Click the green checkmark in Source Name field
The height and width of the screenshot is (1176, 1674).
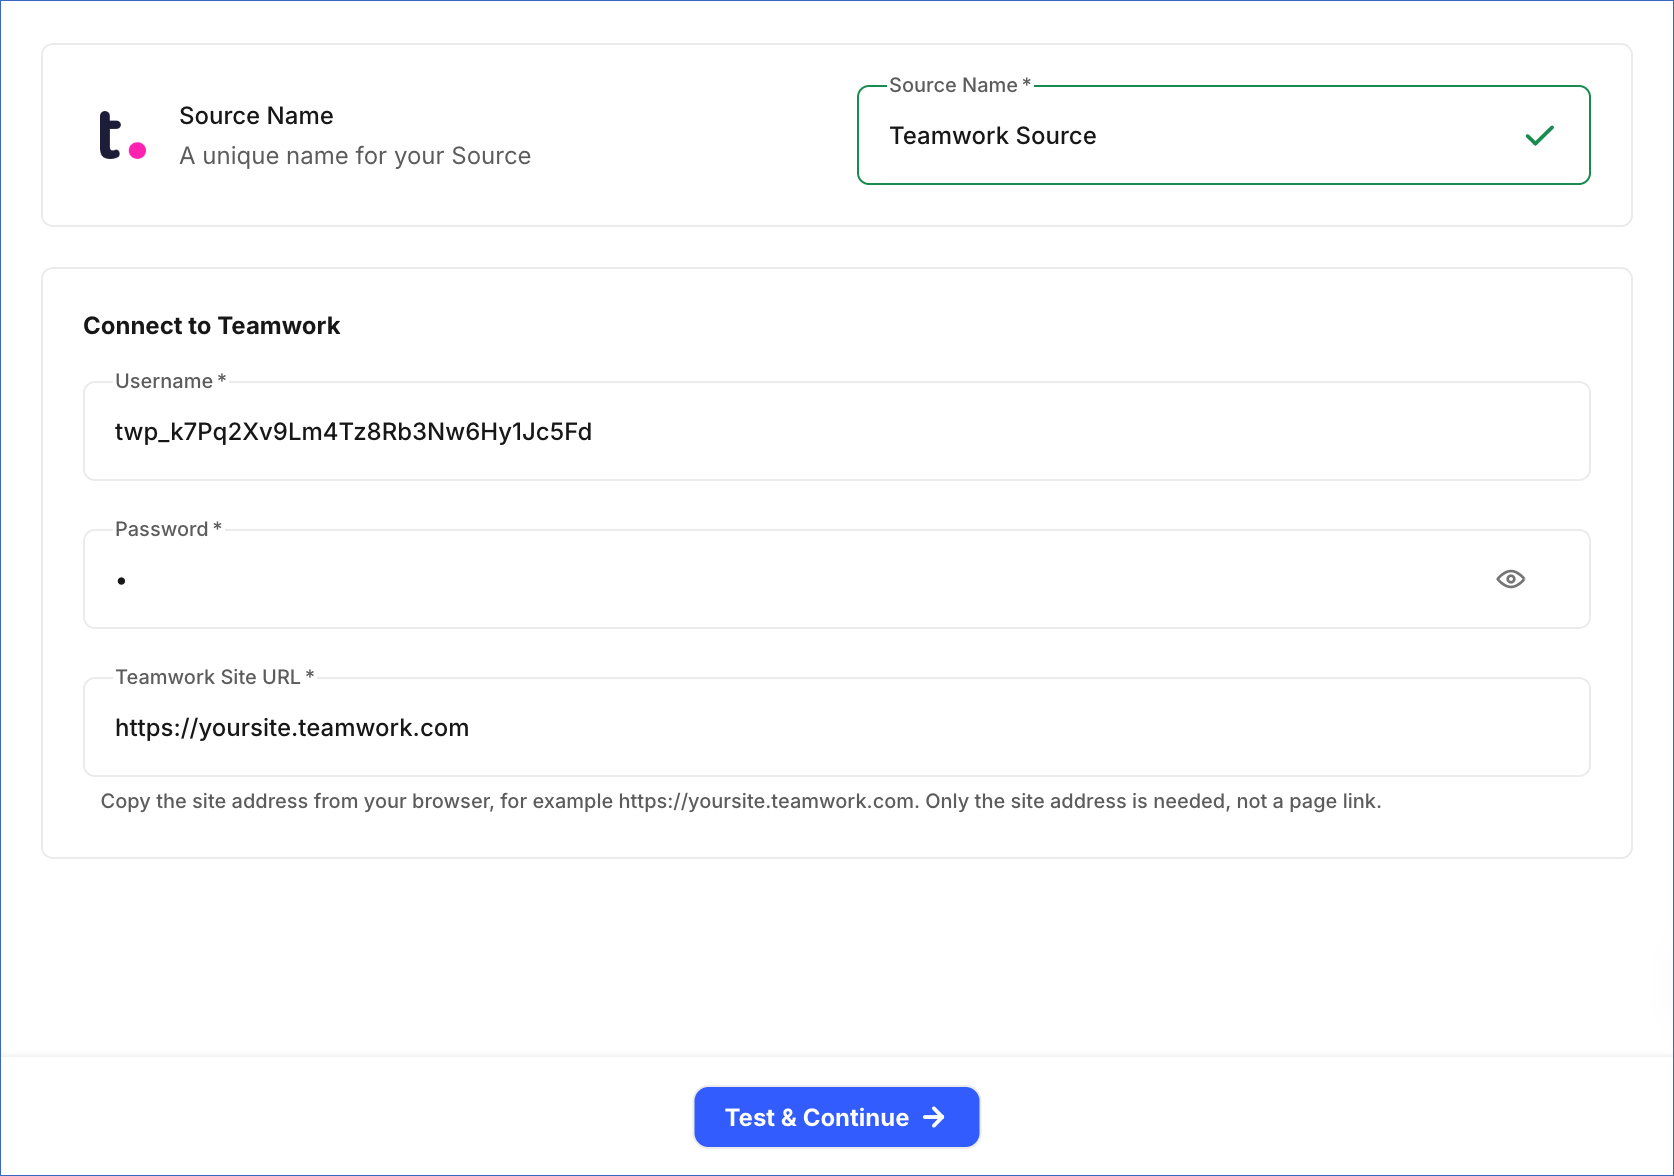(x=1539, y=135)
